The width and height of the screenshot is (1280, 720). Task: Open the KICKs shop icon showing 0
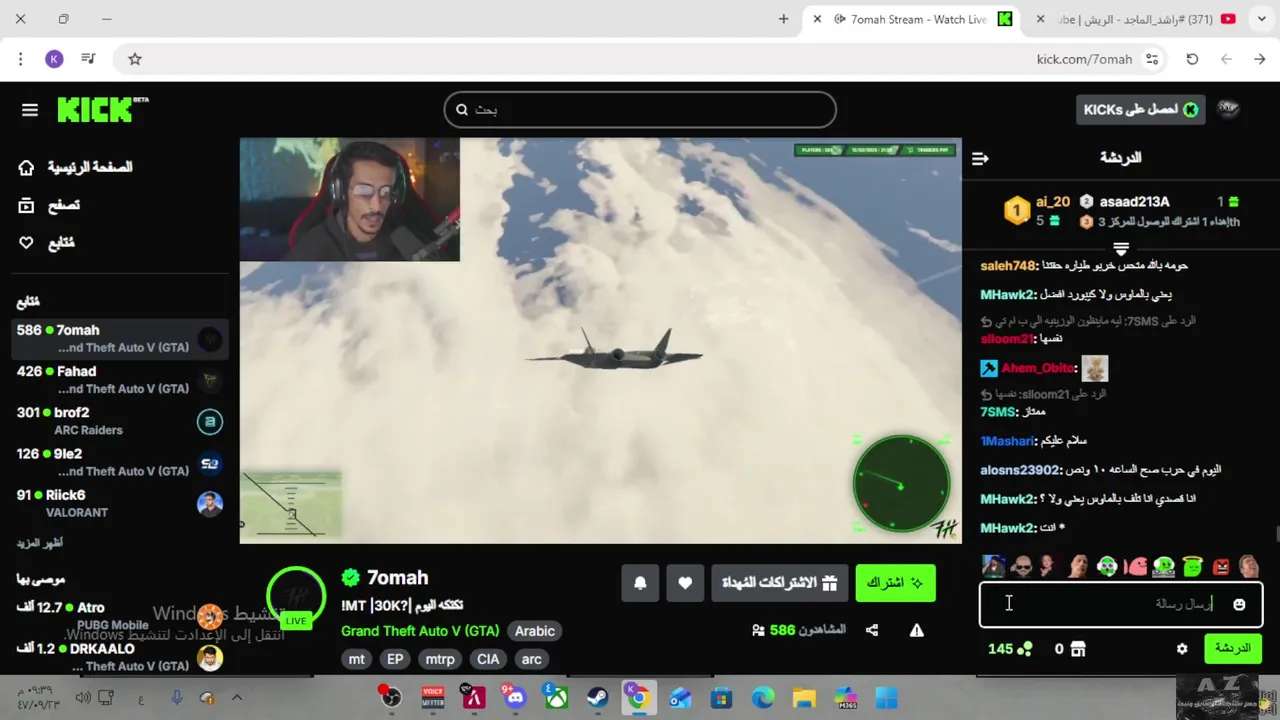[x=1070, y=649]
